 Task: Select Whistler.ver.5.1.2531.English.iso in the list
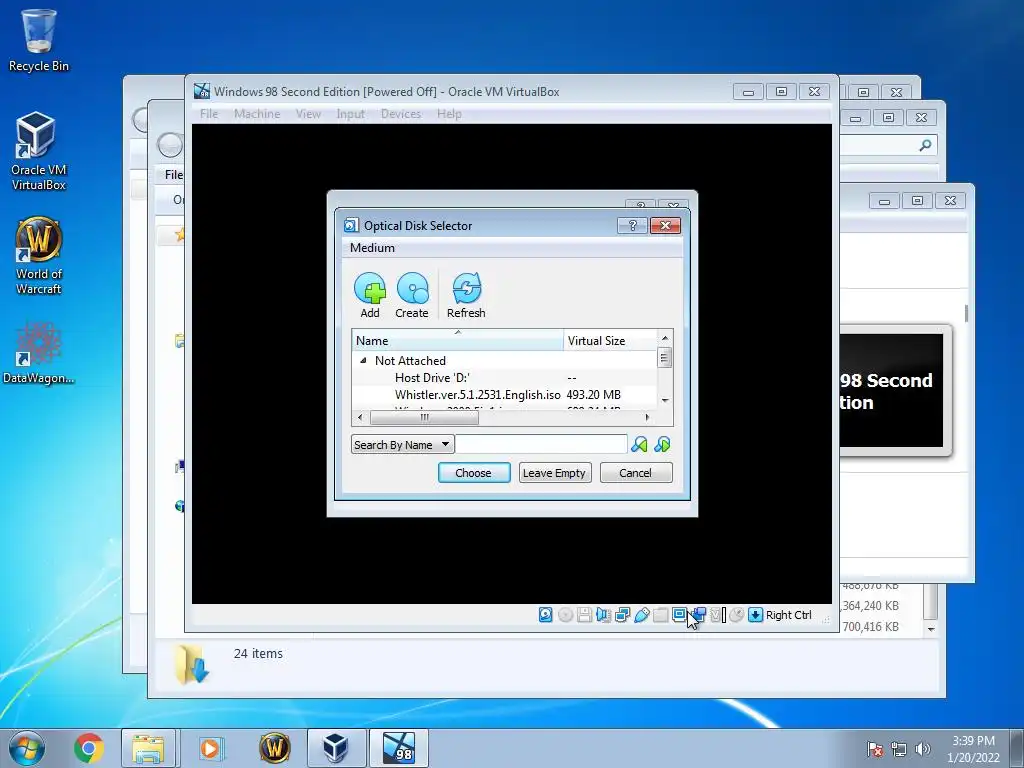click(477, 394)
